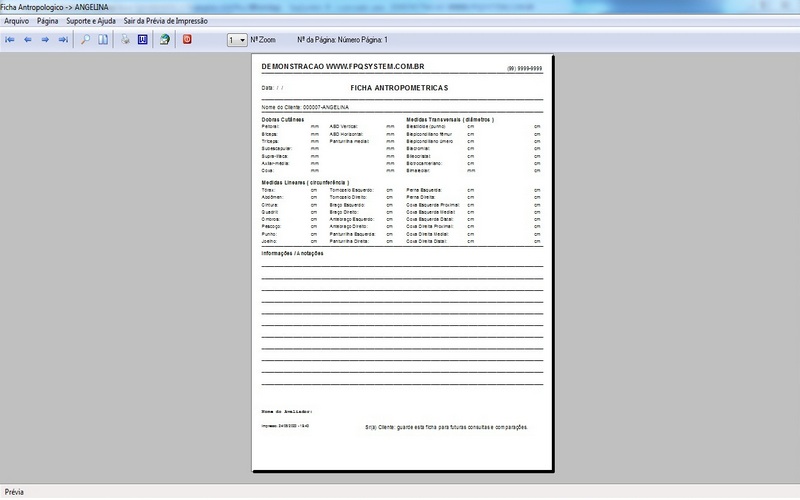Click the Número Página: 1 label
The width and height of the screenshot is (800, 500).
(x=362, y=40)
